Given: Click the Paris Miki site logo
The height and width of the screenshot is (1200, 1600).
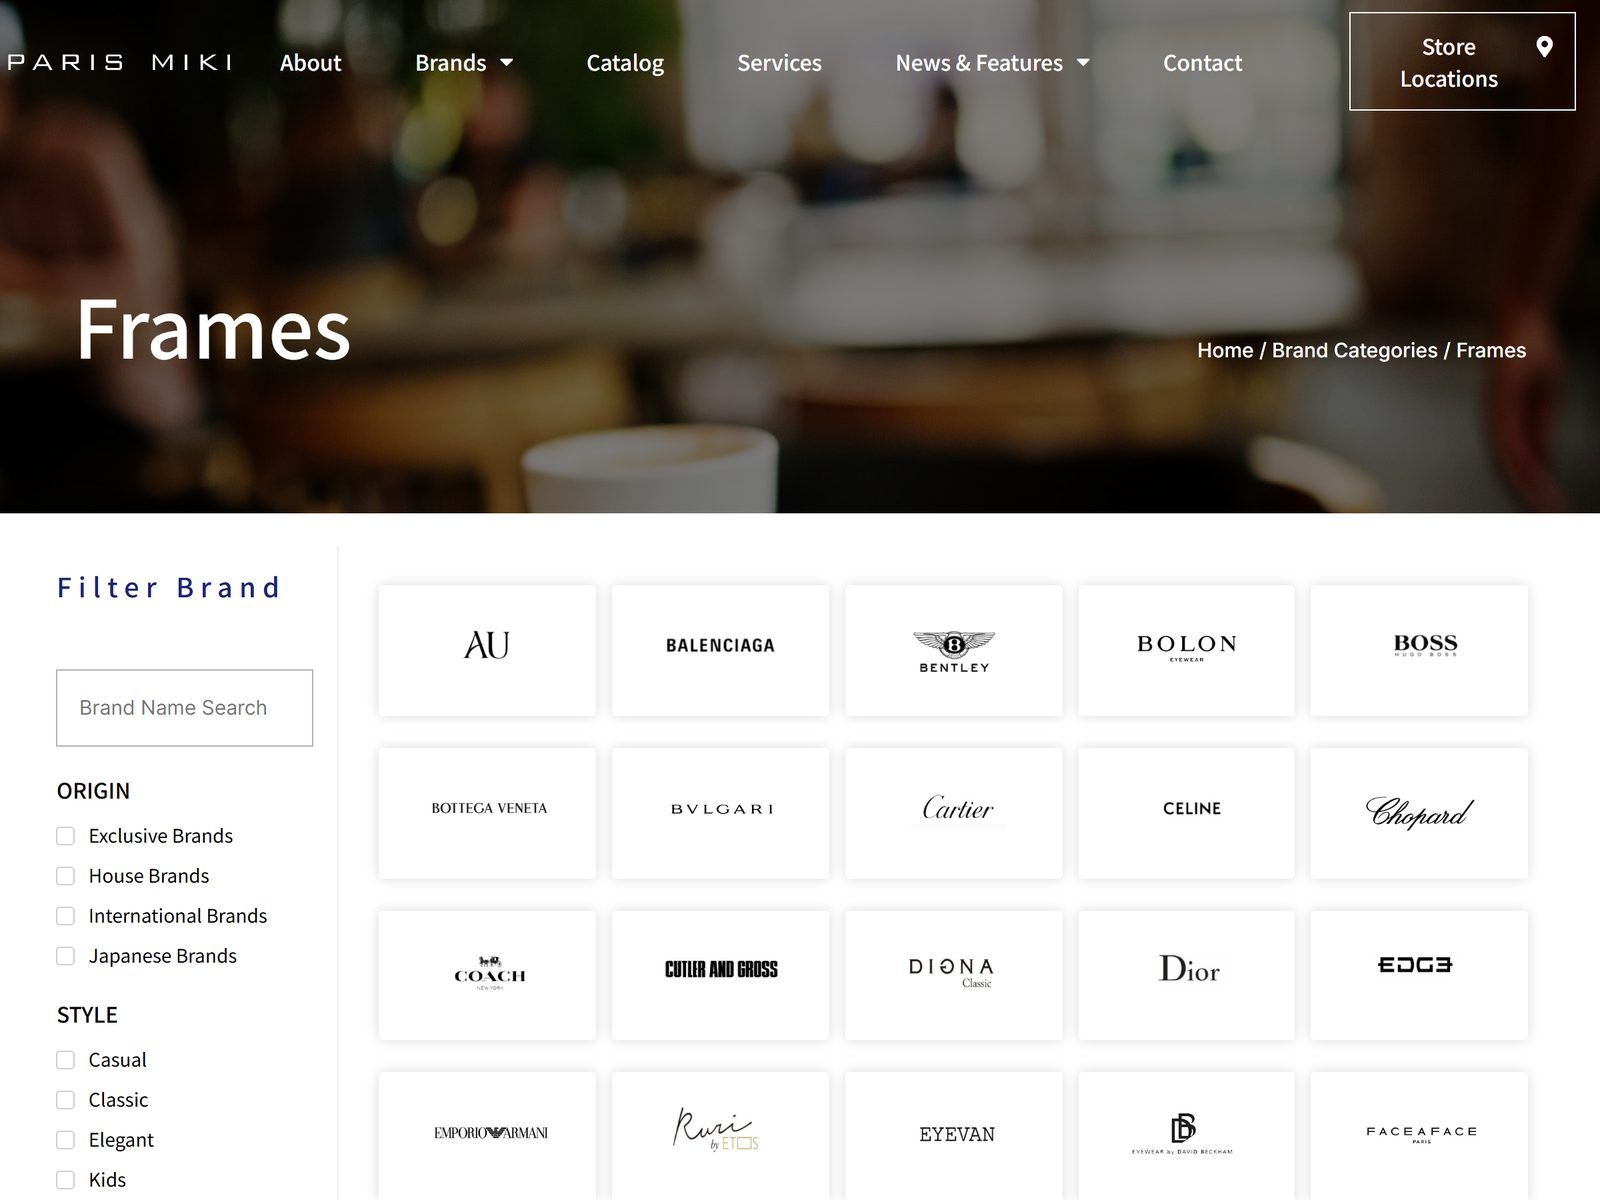Looking at the screenshot, I should 119,63.
